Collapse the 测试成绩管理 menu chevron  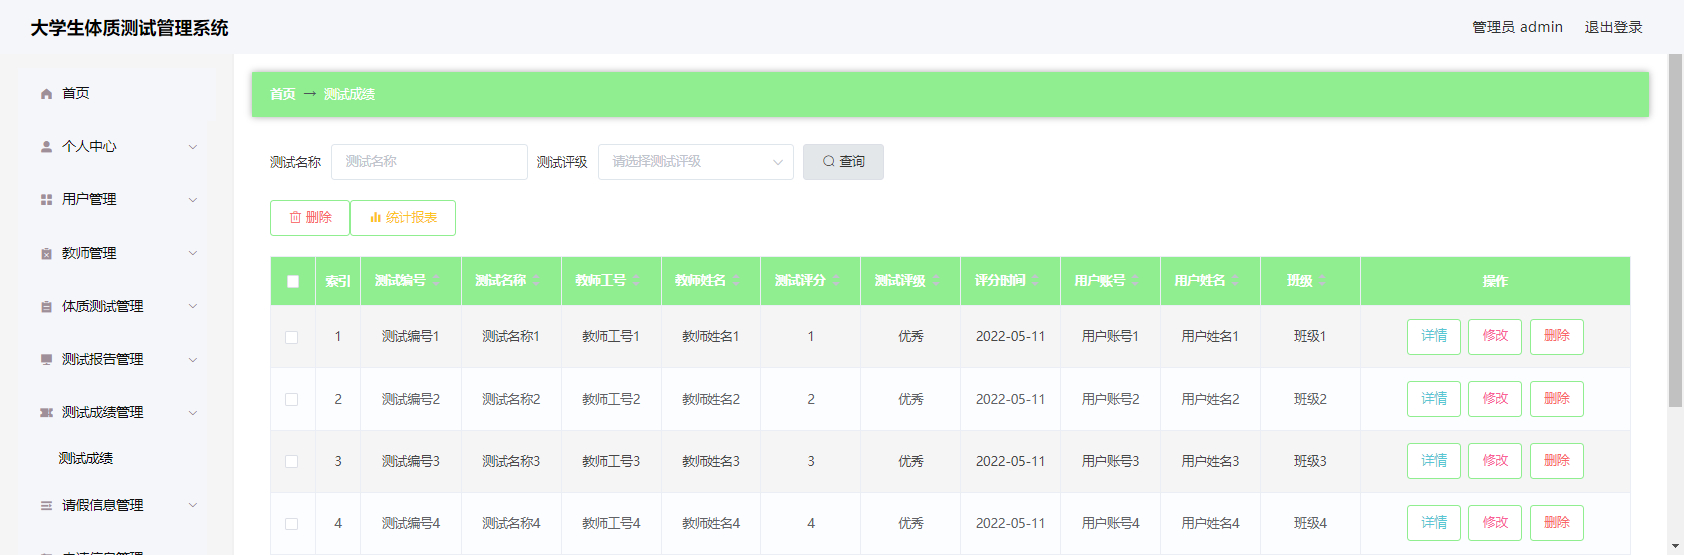[193, 412]
